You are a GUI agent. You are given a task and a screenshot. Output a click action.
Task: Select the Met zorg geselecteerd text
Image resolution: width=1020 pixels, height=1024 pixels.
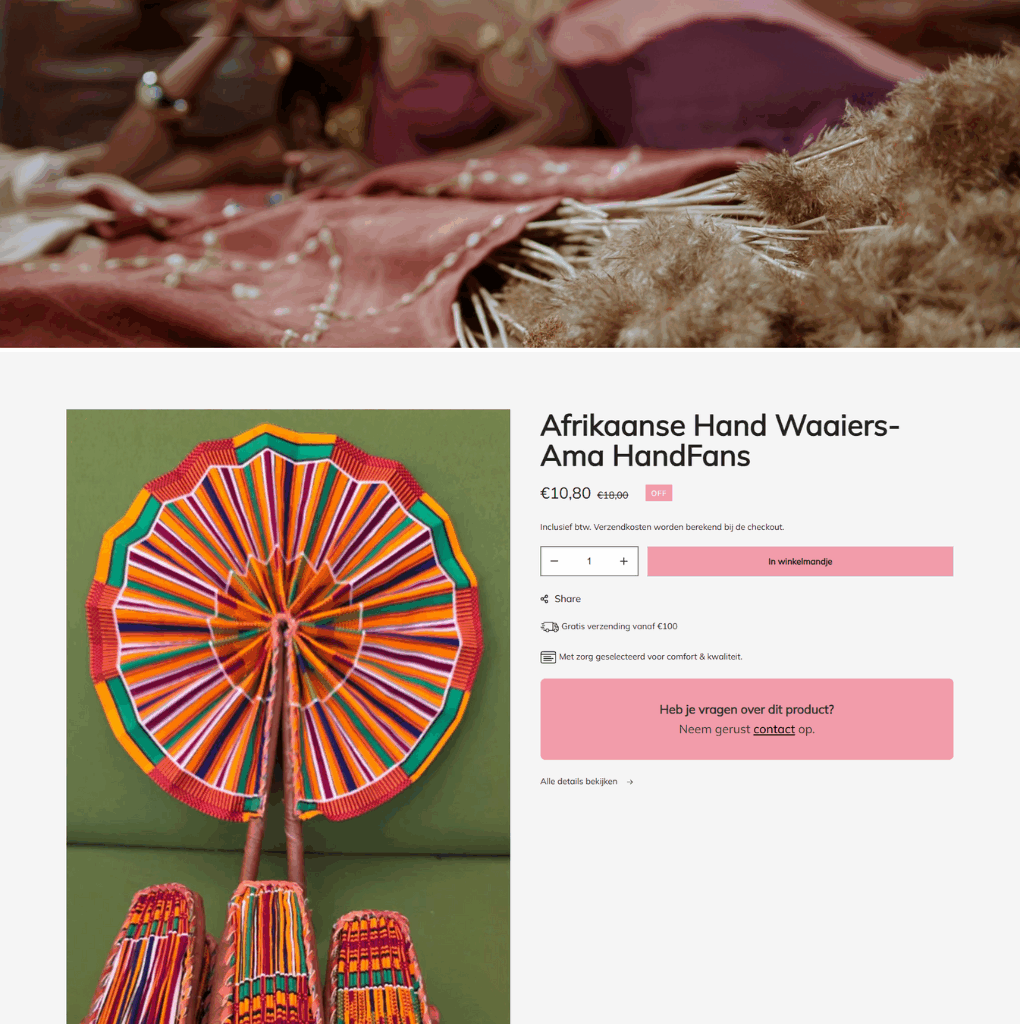(x=650, y=657)
